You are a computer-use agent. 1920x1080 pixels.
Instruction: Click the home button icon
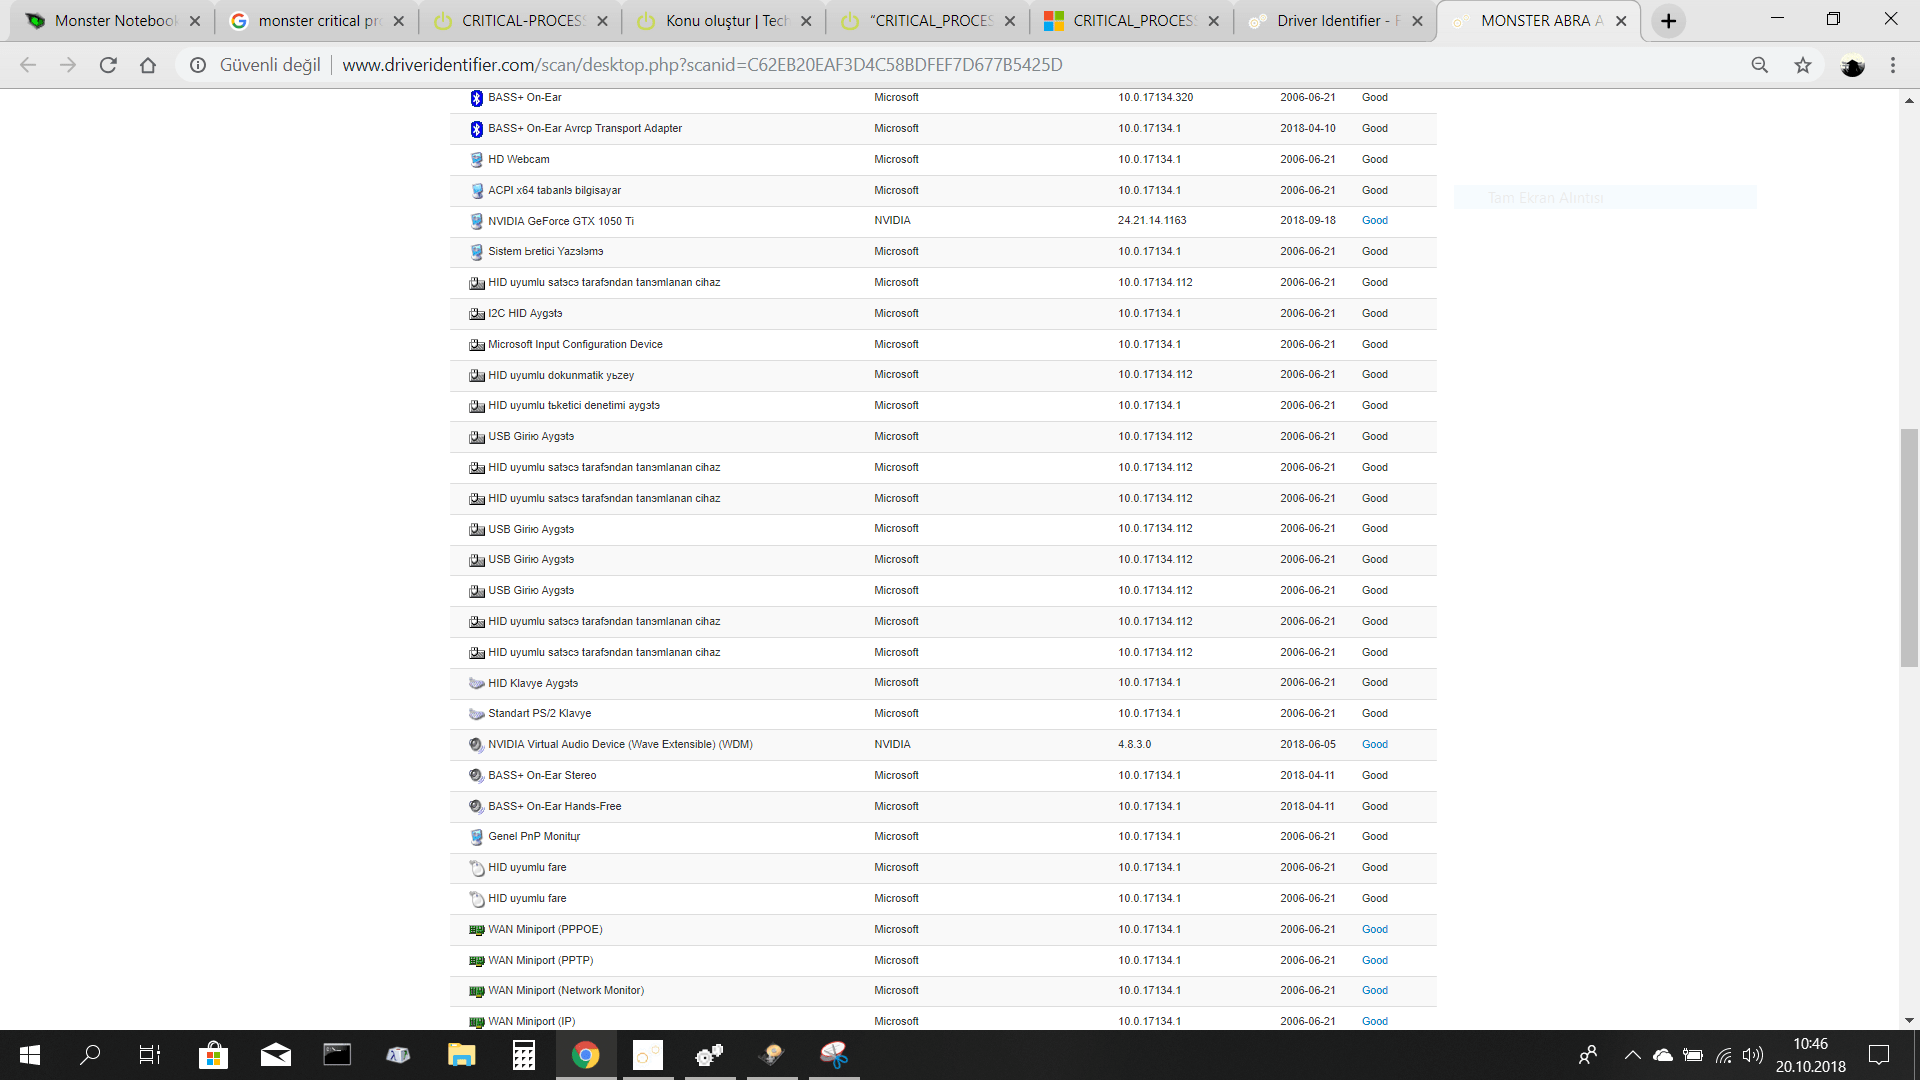pos(148,65)
